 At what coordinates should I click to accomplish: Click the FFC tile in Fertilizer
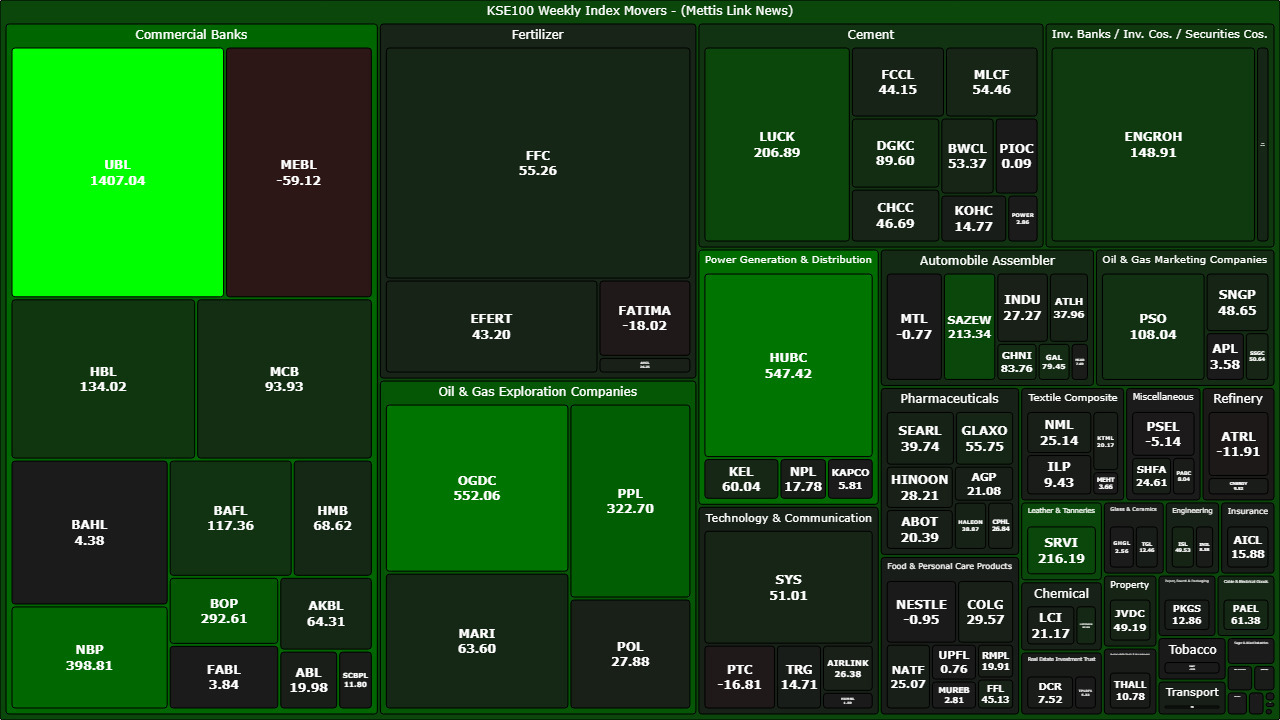coord(538,163)
